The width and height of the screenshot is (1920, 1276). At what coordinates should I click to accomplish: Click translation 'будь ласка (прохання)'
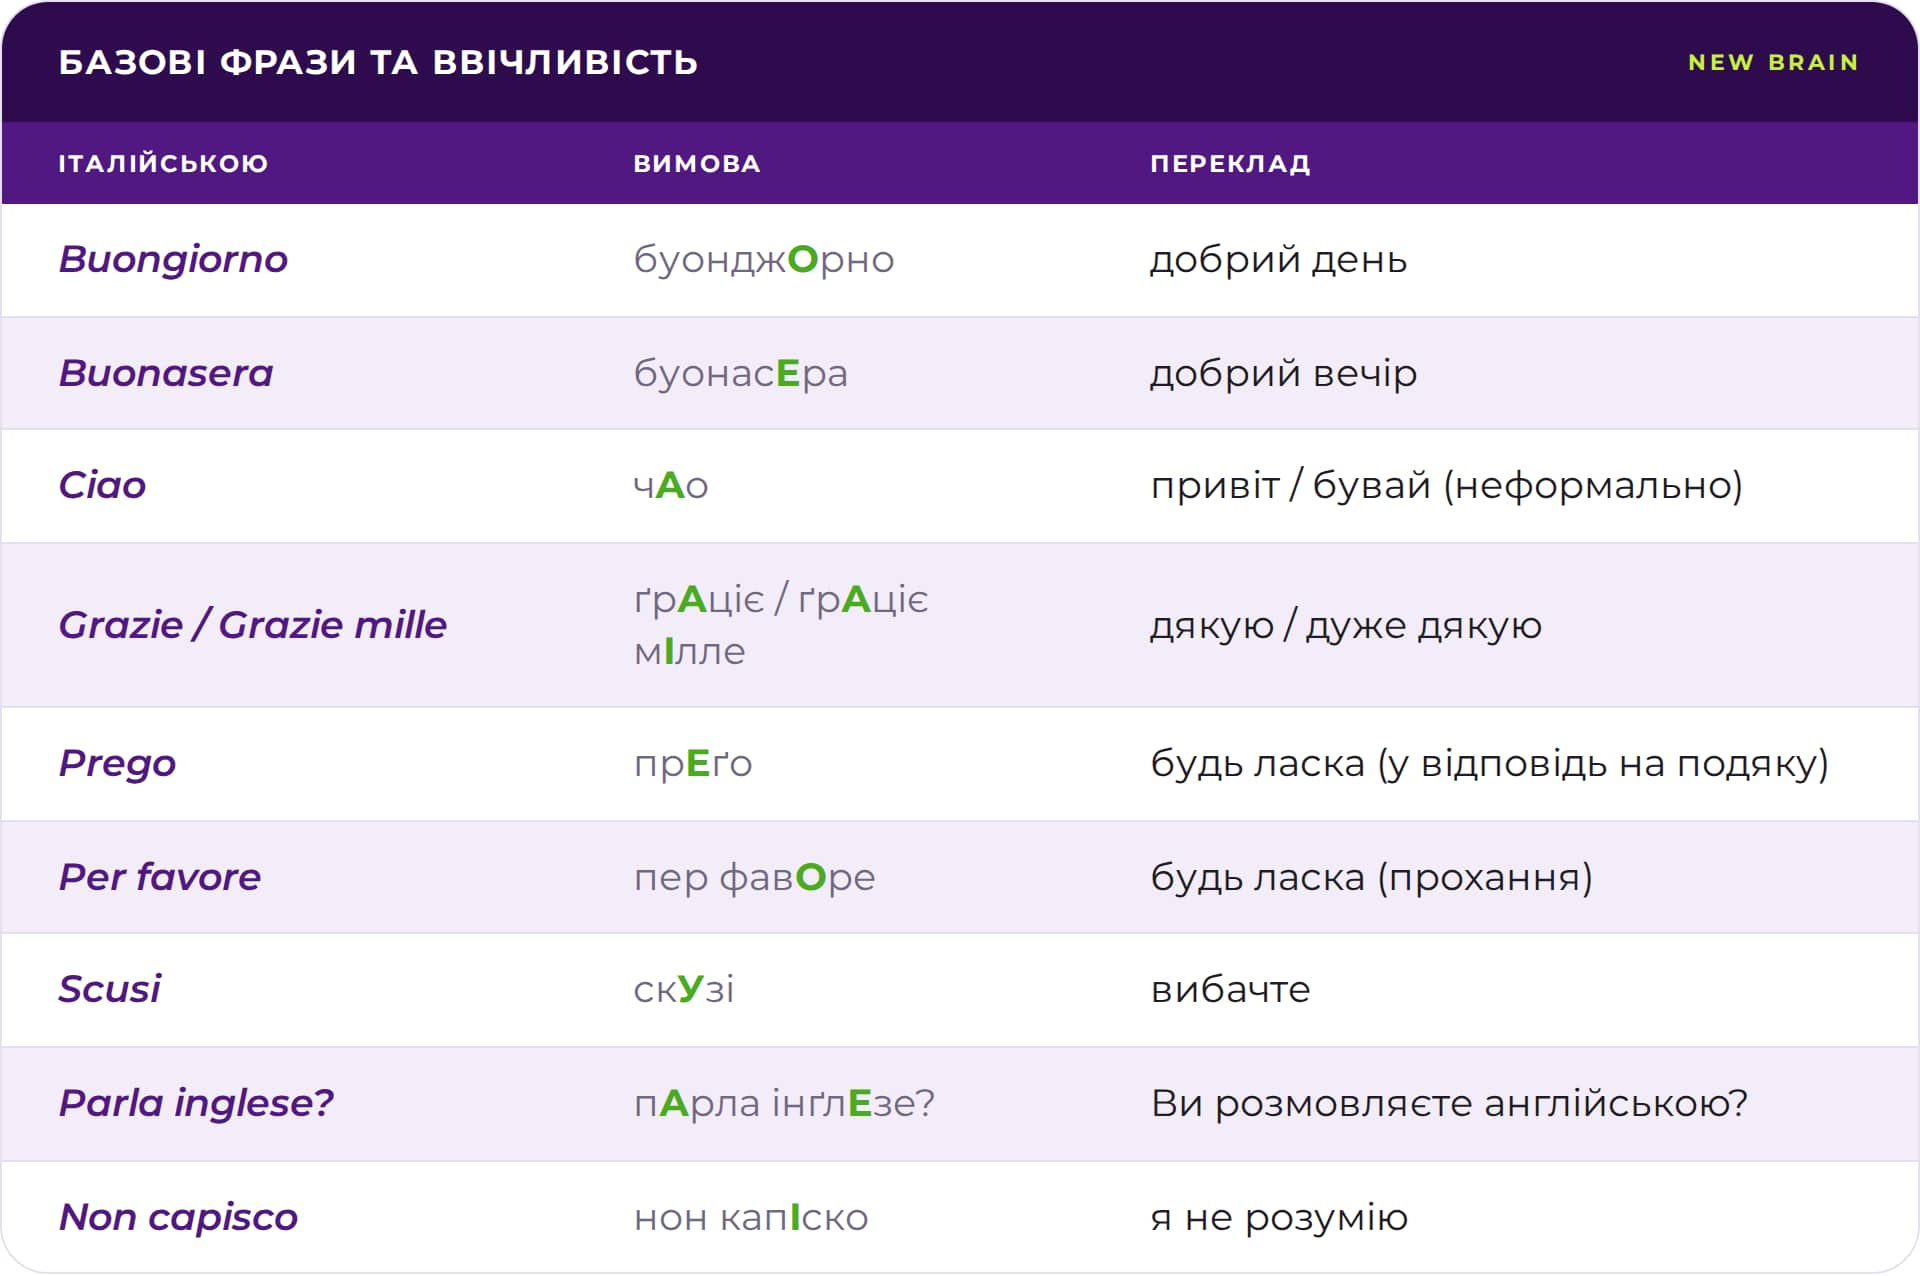(1372, 878)
